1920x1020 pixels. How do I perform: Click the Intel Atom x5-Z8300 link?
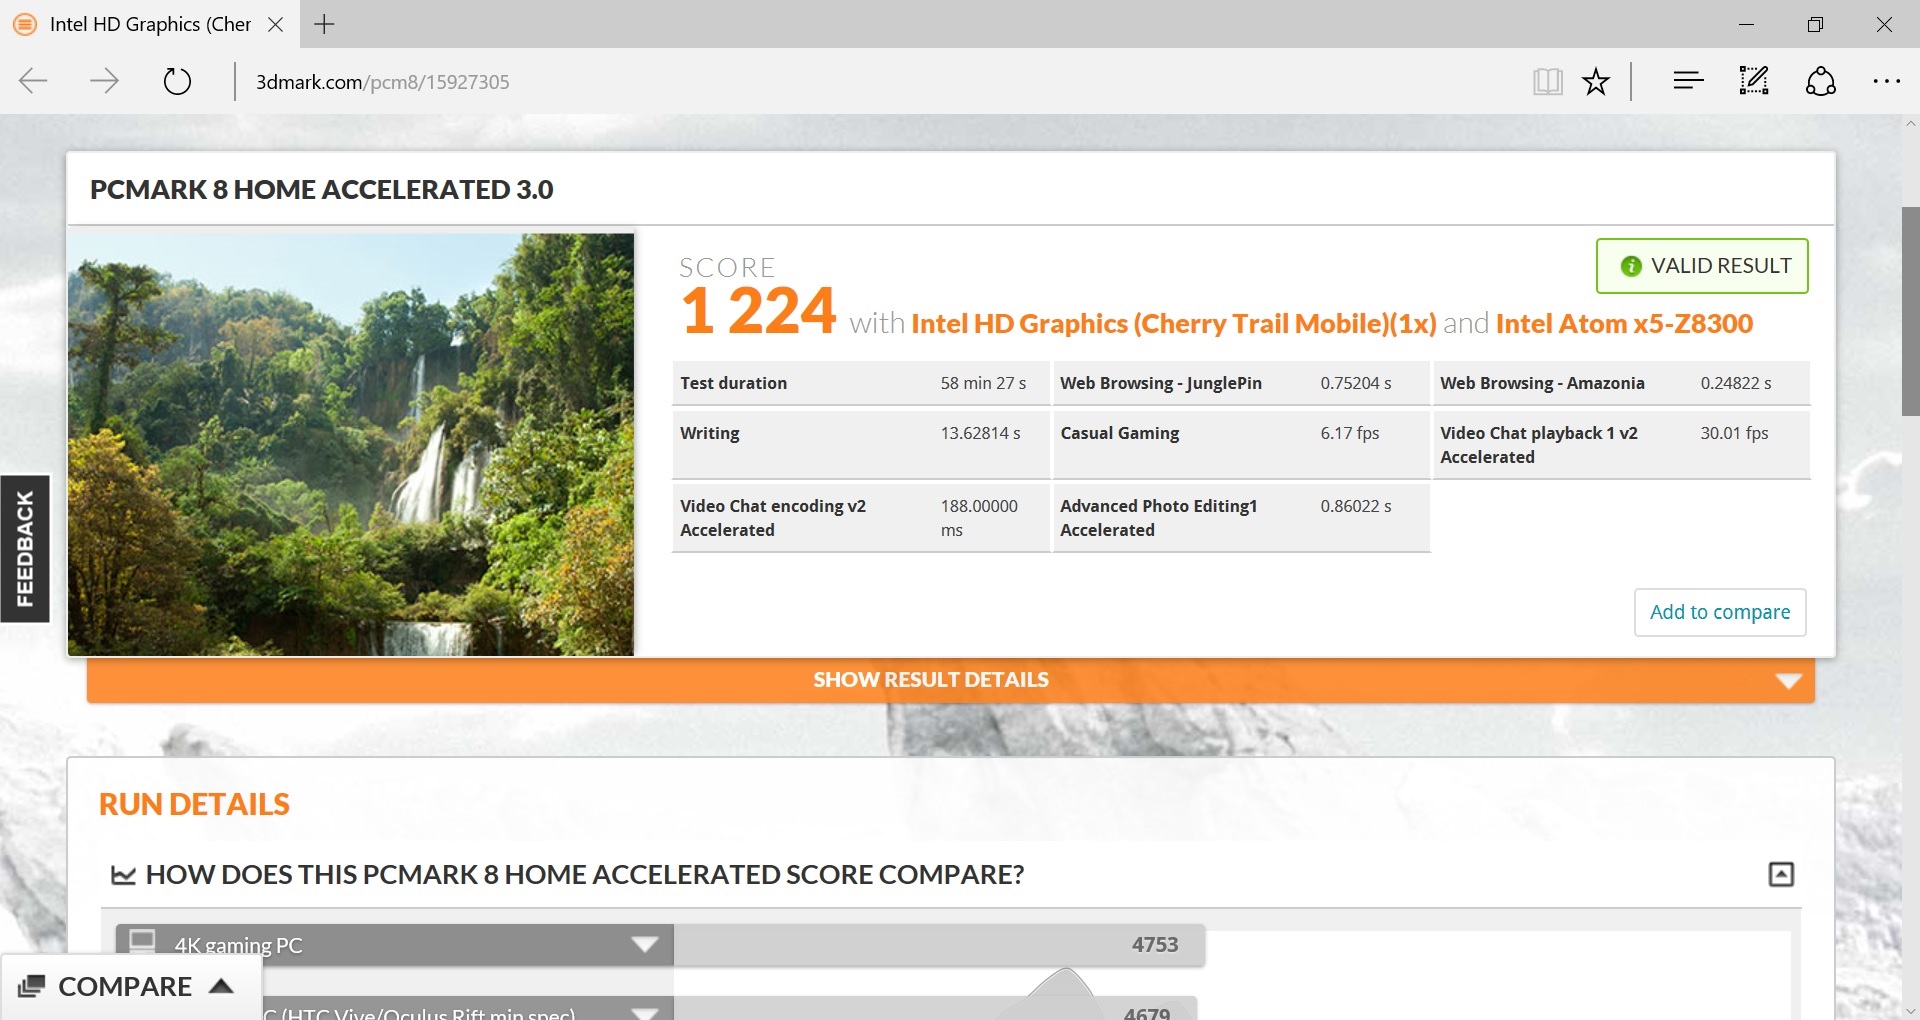click(x=1624, y=324)
